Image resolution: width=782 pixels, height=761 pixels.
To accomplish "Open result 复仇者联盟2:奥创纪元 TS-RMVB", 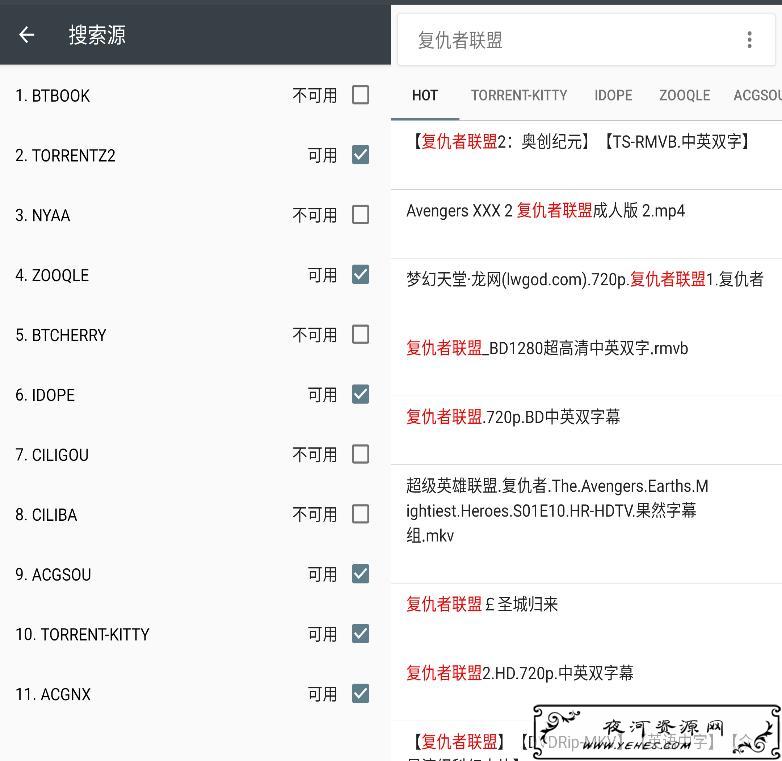I will [586, 155].
